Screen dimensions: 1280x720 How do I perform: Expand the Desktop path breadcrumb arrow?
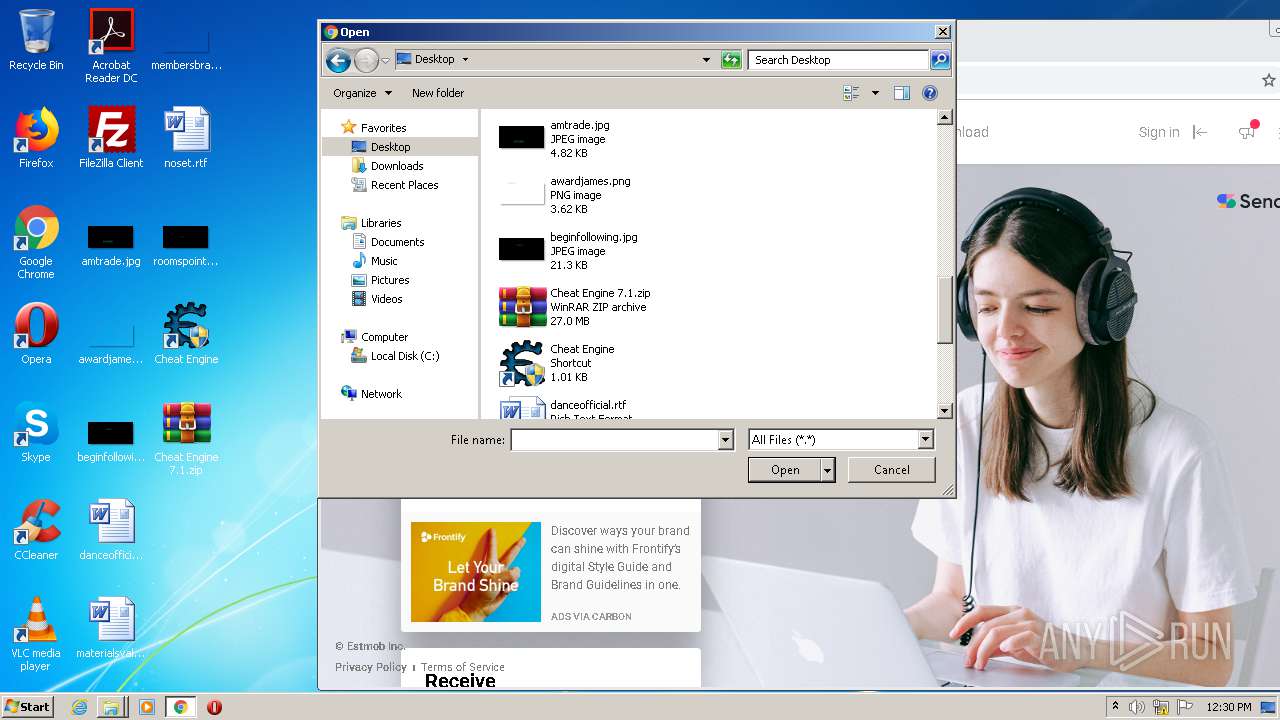465,60
